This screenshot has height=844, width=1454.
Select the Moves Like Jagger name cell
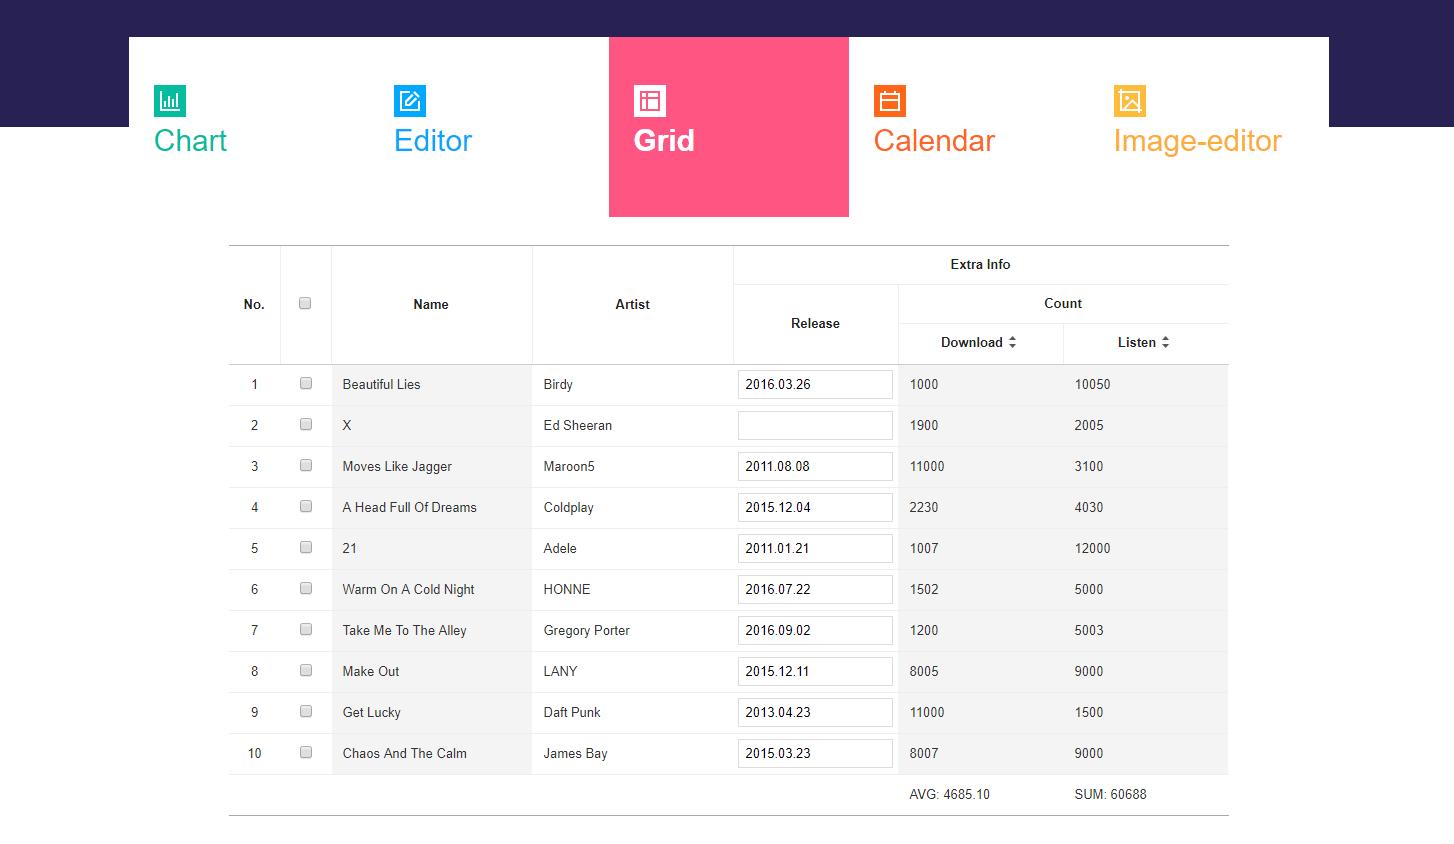coord(431,466)
